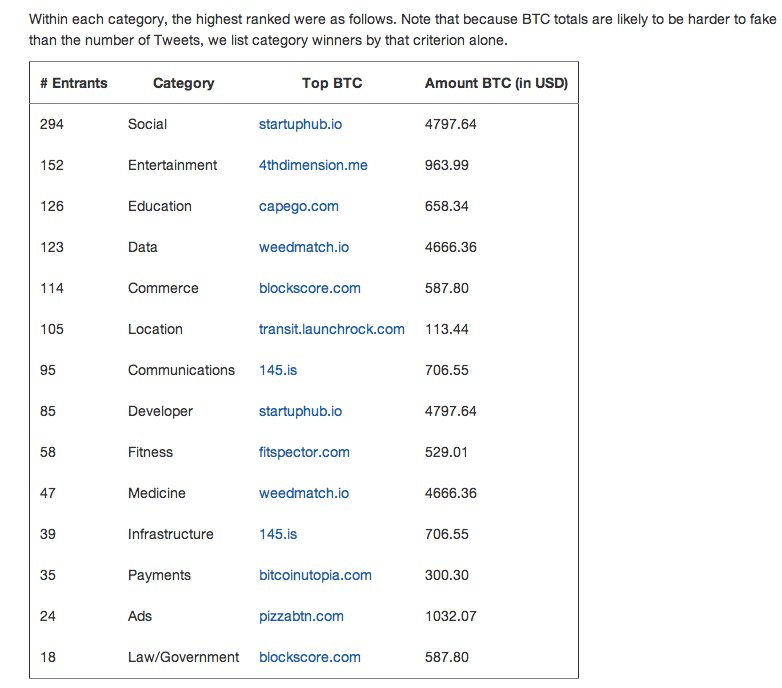Screen dimensions: 782x688
Task: Visit weedmatch.io in the Medicine row
Action: (303, 493)
